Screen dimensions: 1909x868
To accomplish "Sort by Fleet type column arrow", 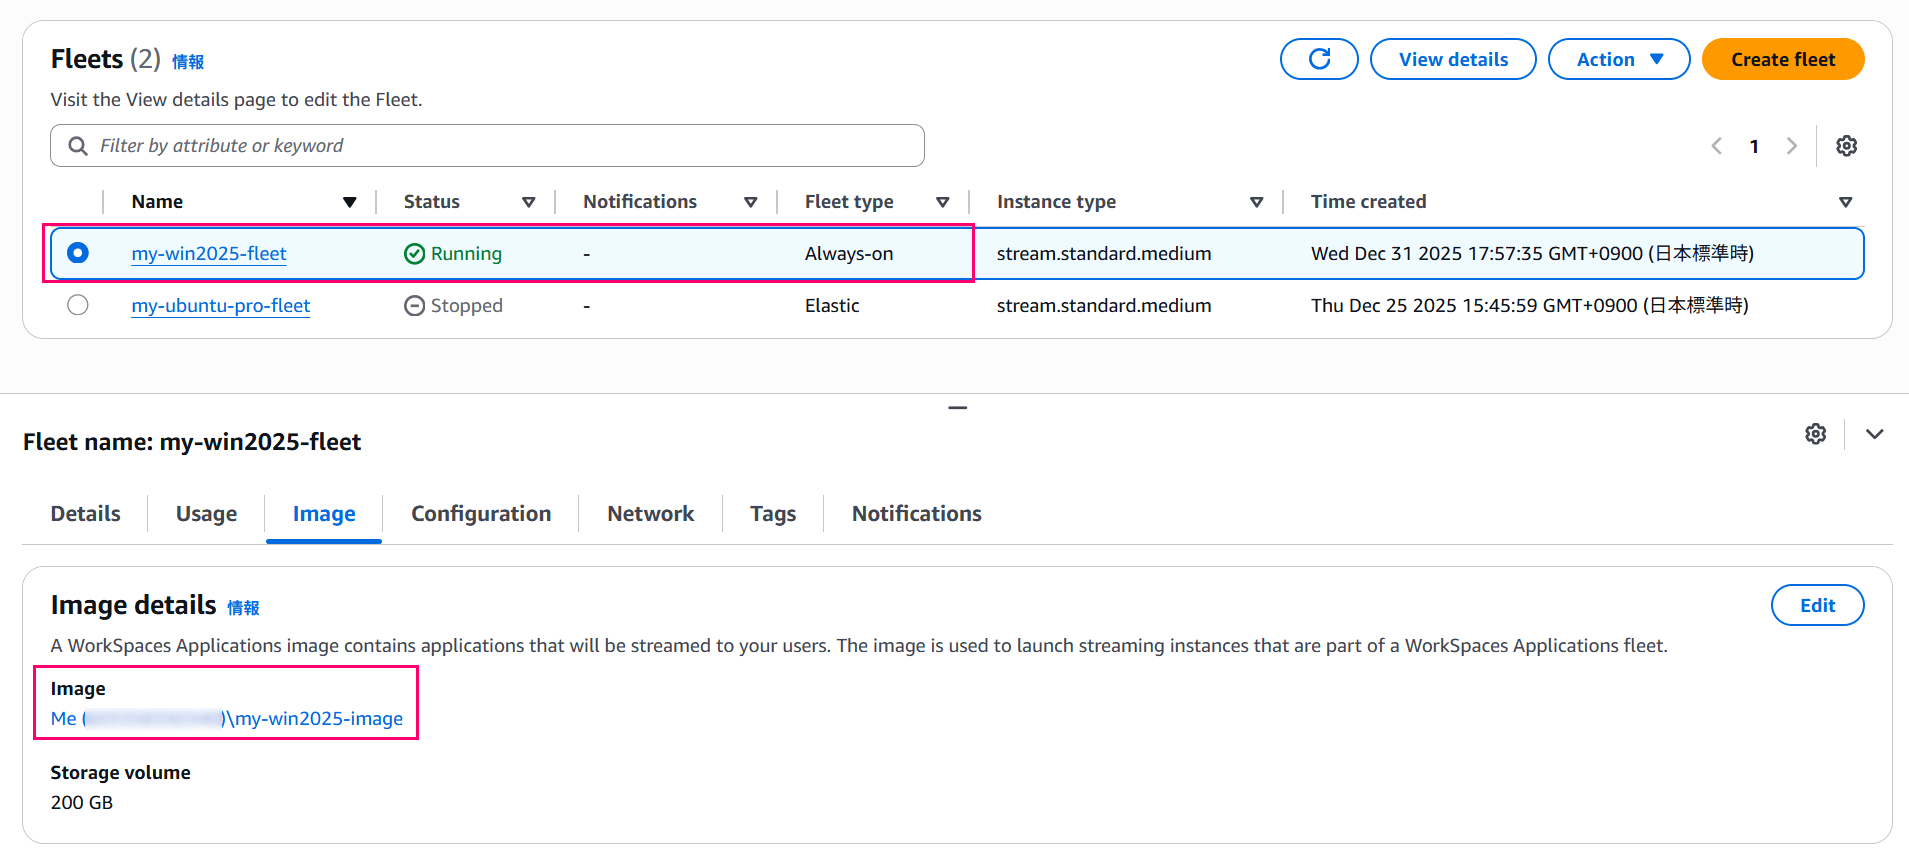I will (x=943, y=202).
